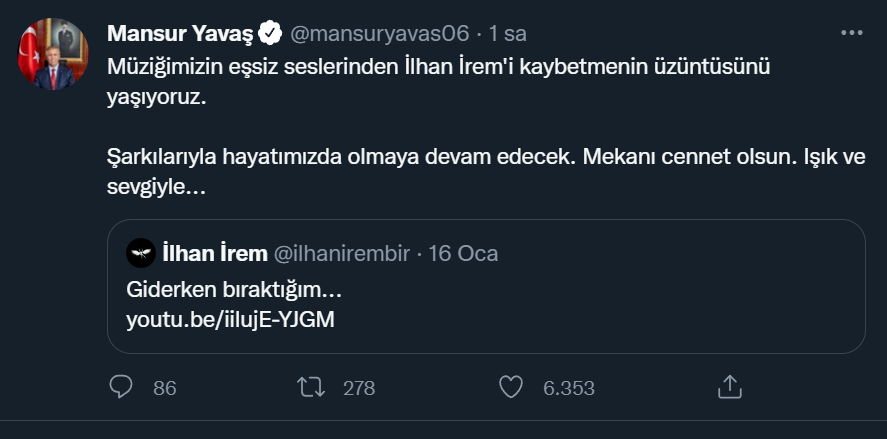Like the tweet with the heart icon
The width and height of the screenshot is (887, 439).
[511, 387]
